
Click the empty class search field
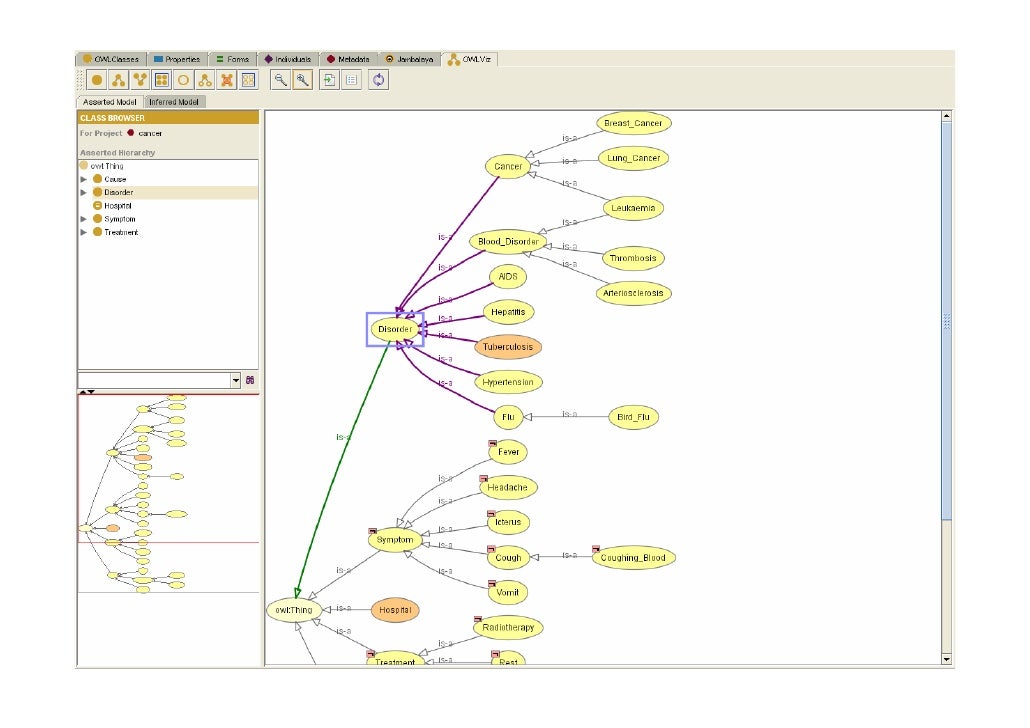pos(154,380)
